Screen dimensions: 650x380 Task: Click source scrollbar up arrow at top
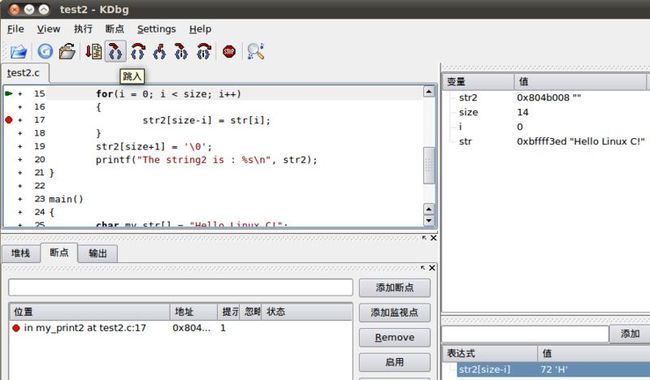tap(429, 92)
